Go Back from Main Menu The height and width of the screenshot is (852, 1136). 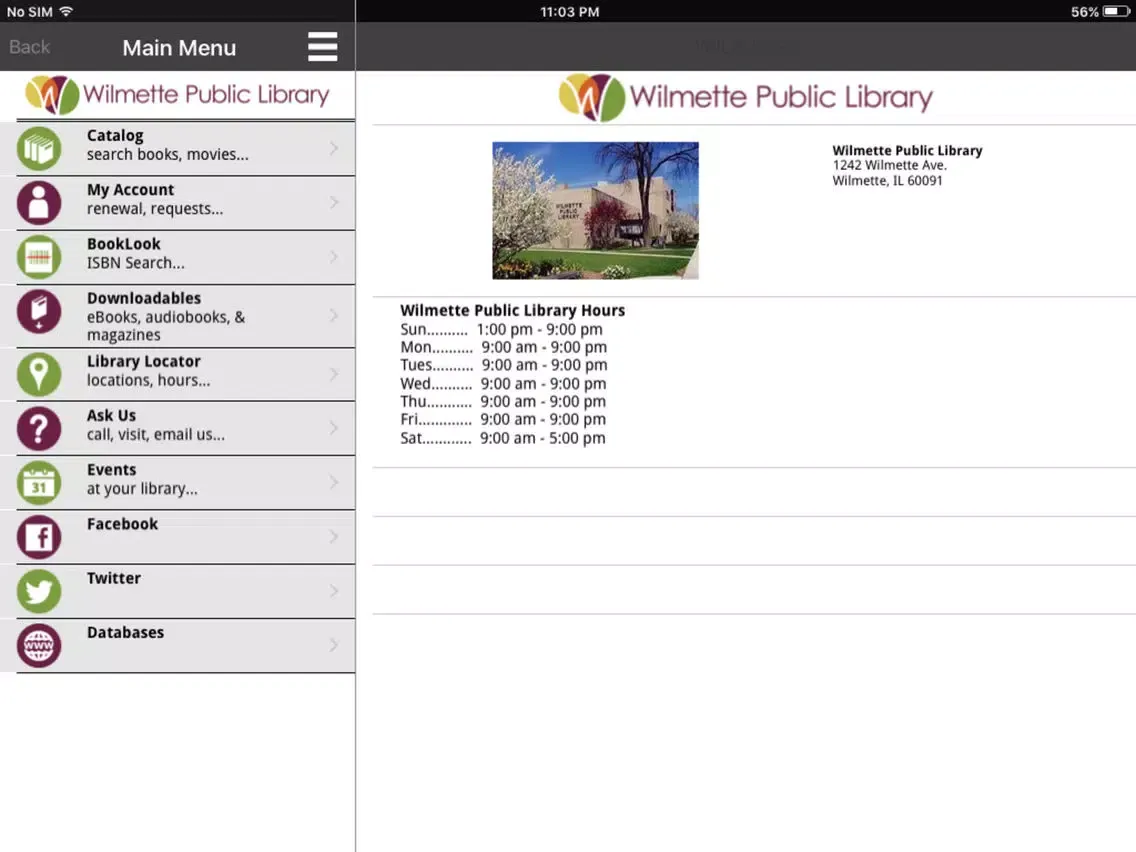pos(30,47)
